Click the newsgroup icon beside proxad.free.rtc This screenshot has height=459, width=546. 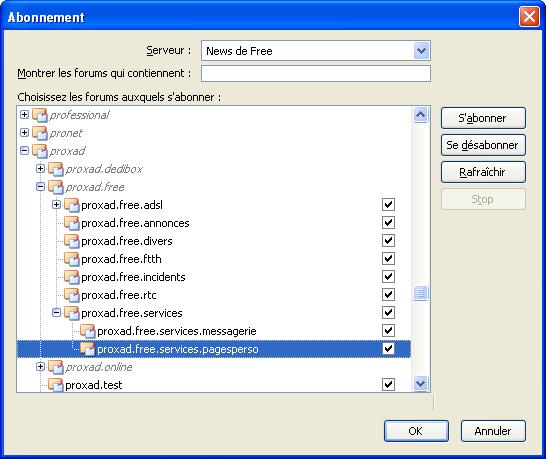72,295
